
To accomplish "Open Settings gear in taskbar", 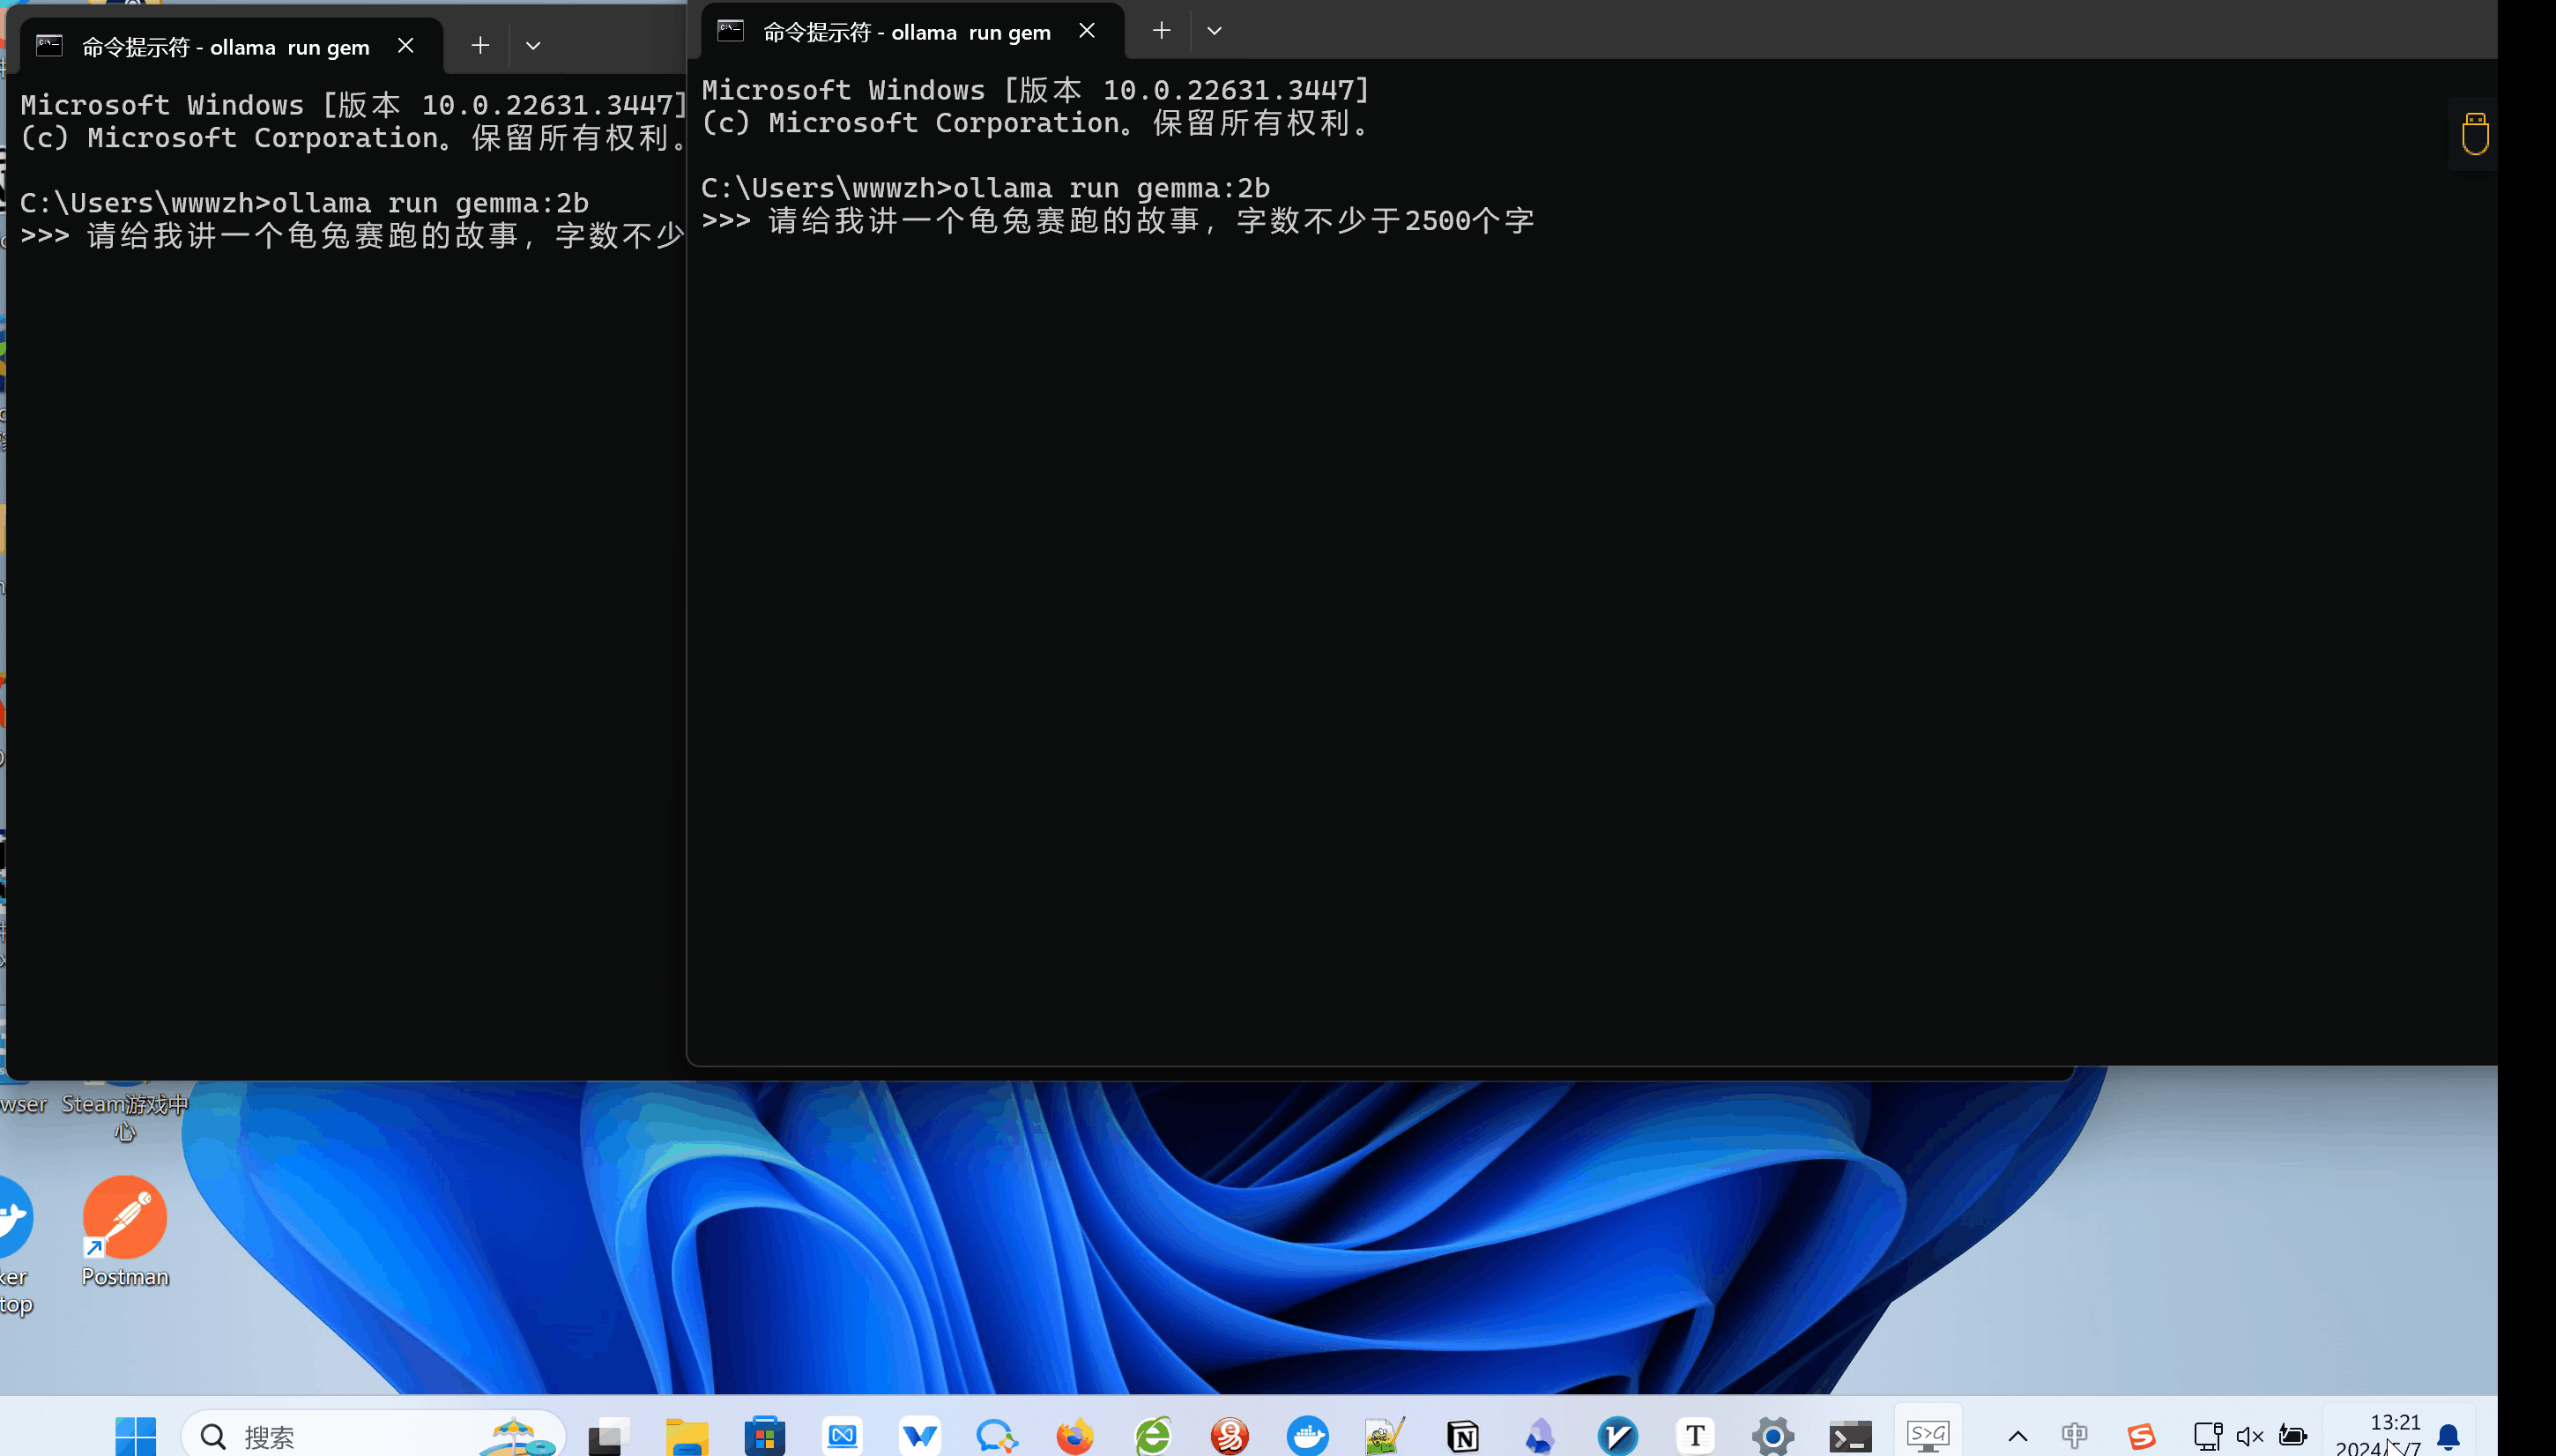I will coord(1772,1436).
